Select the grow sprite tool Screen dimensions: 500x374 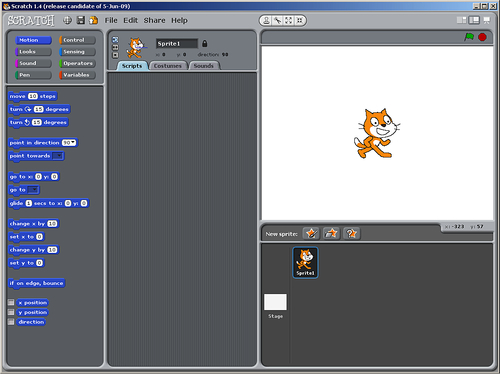289,21
